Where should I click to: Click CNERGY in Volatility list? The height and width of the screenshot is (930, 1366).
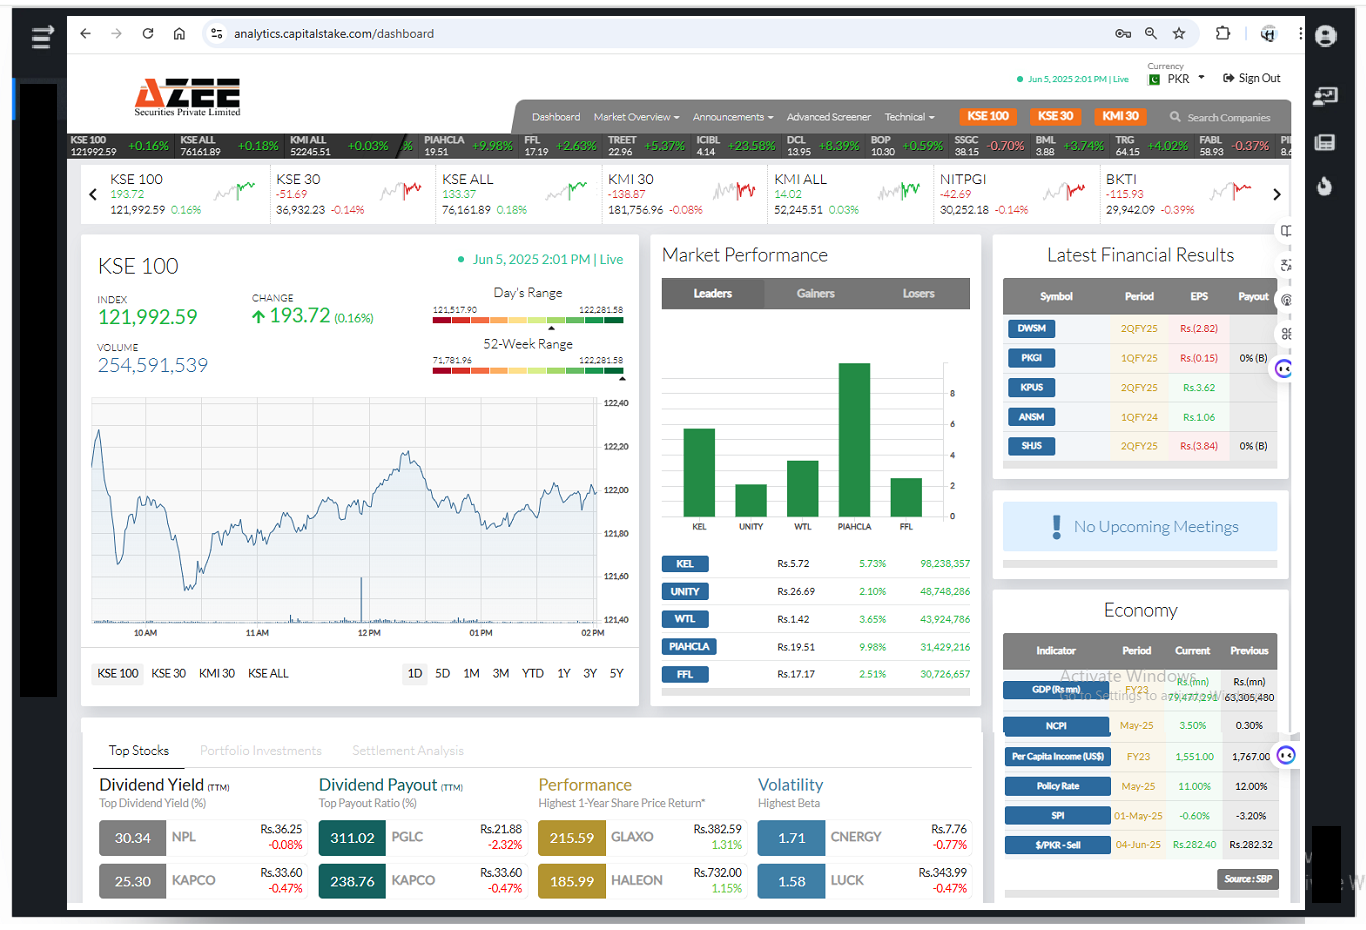[856, 837]
